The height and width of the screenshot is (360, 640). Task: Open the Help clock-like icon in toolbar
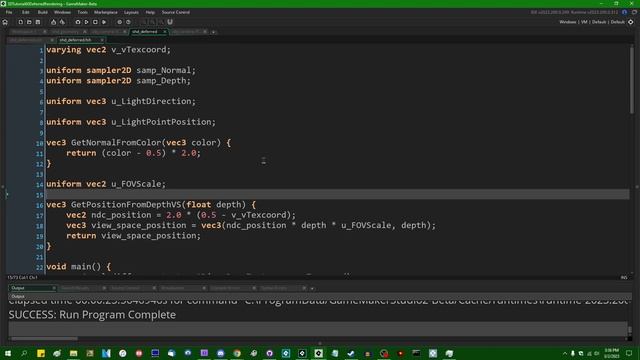pos(128,22)
